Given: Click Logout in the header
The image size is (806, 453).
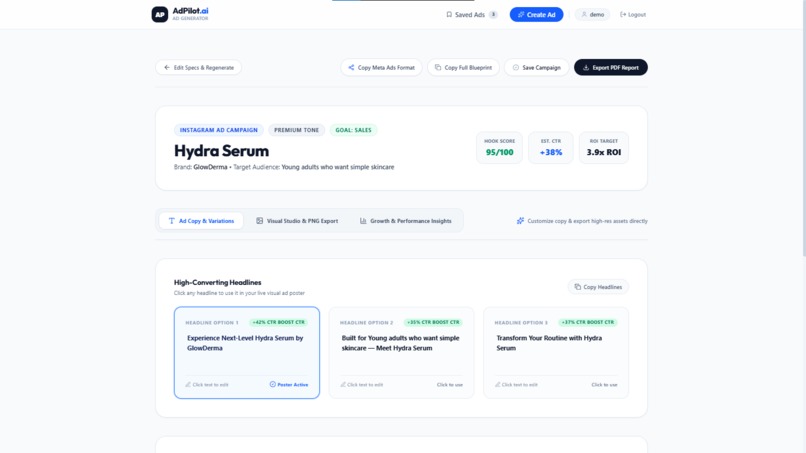Looking at the screenshot, I should [x=633, y=14].
